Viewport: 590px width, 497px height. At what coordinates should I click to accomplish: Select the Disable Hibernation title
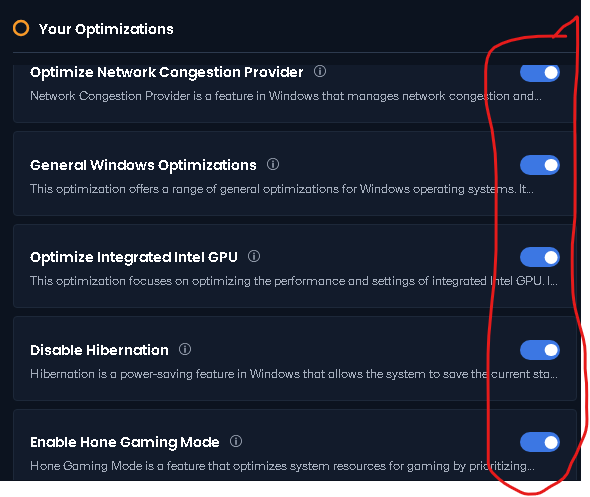[x=99, y=350]
